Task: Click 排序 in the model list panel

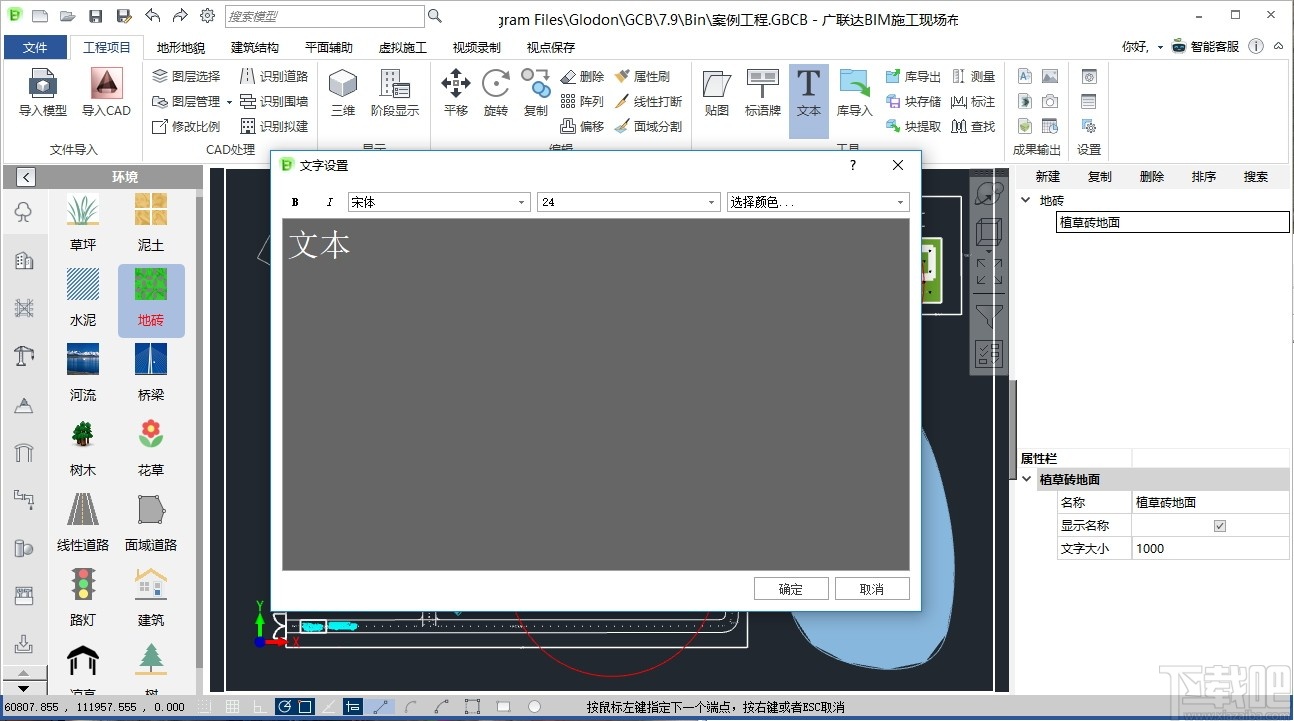Action: coord(1204,177)
